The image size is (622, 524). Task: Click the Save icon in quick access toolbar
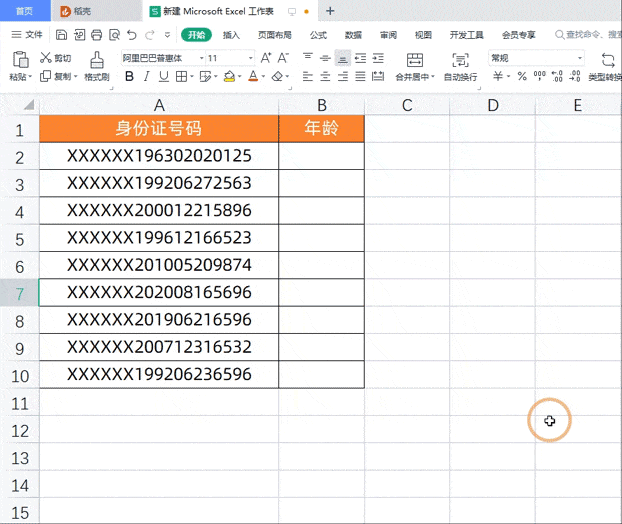pos(62,34)
